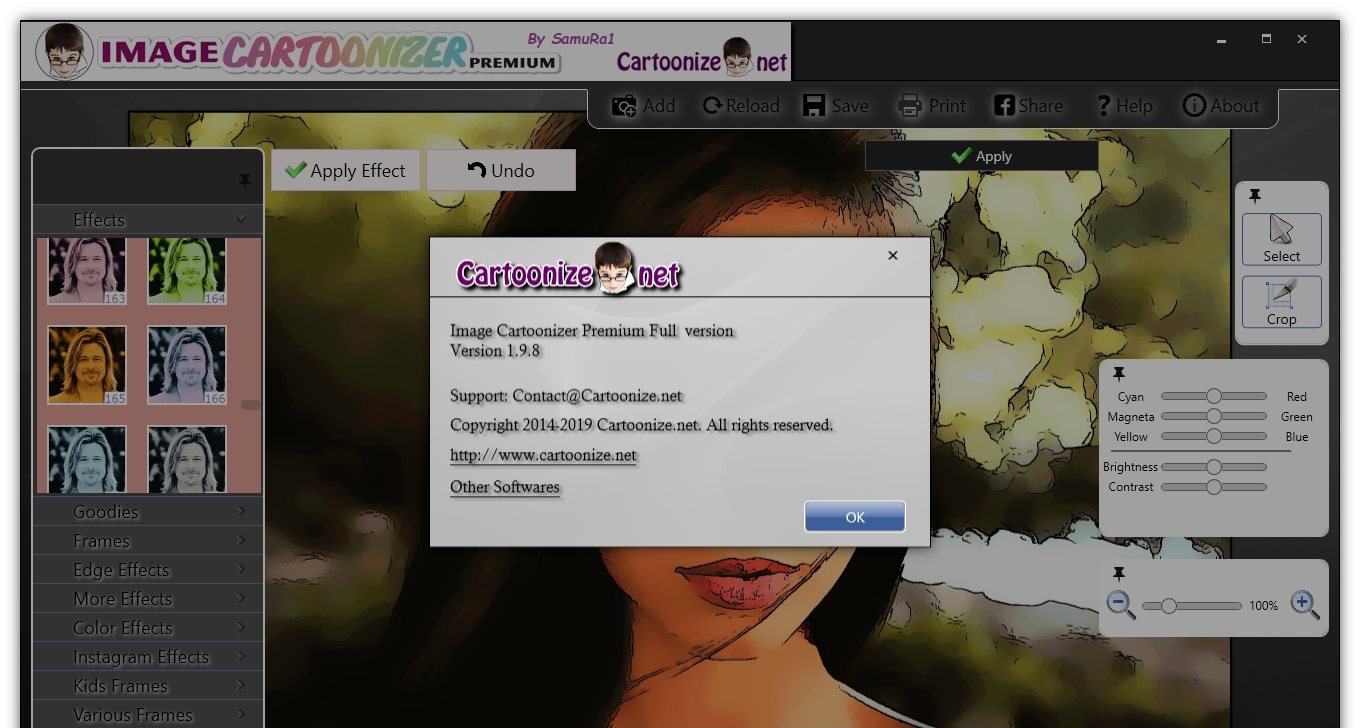The width and height of the screenshot is (1360, 728).
Task: Open the Other Softwares link
Action: [505, 487]
